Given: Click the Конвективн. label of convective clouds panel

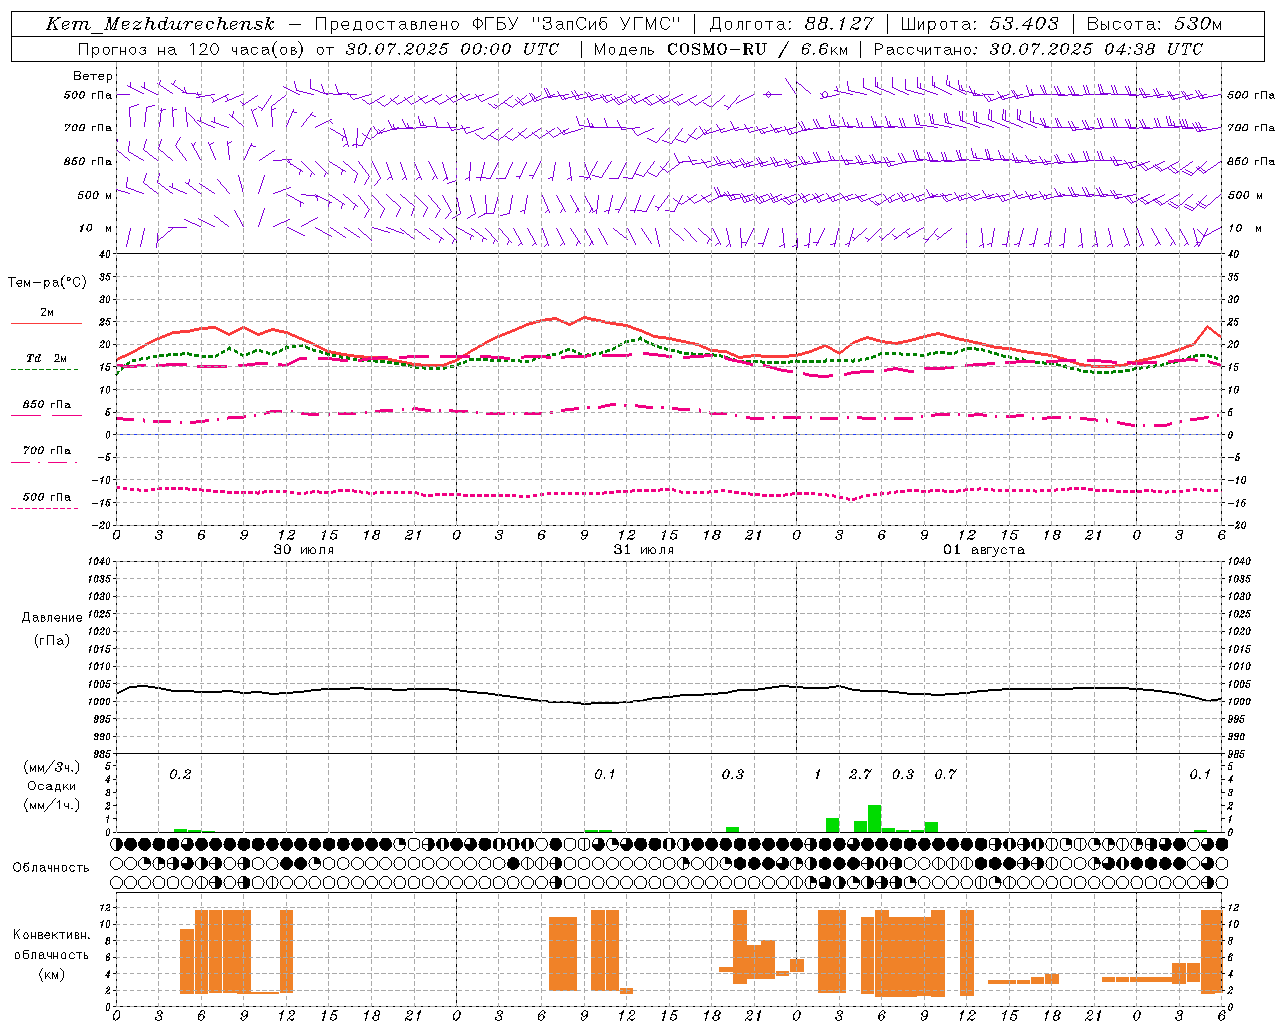Looking at the screenshot, I should [x=52, y=935].
